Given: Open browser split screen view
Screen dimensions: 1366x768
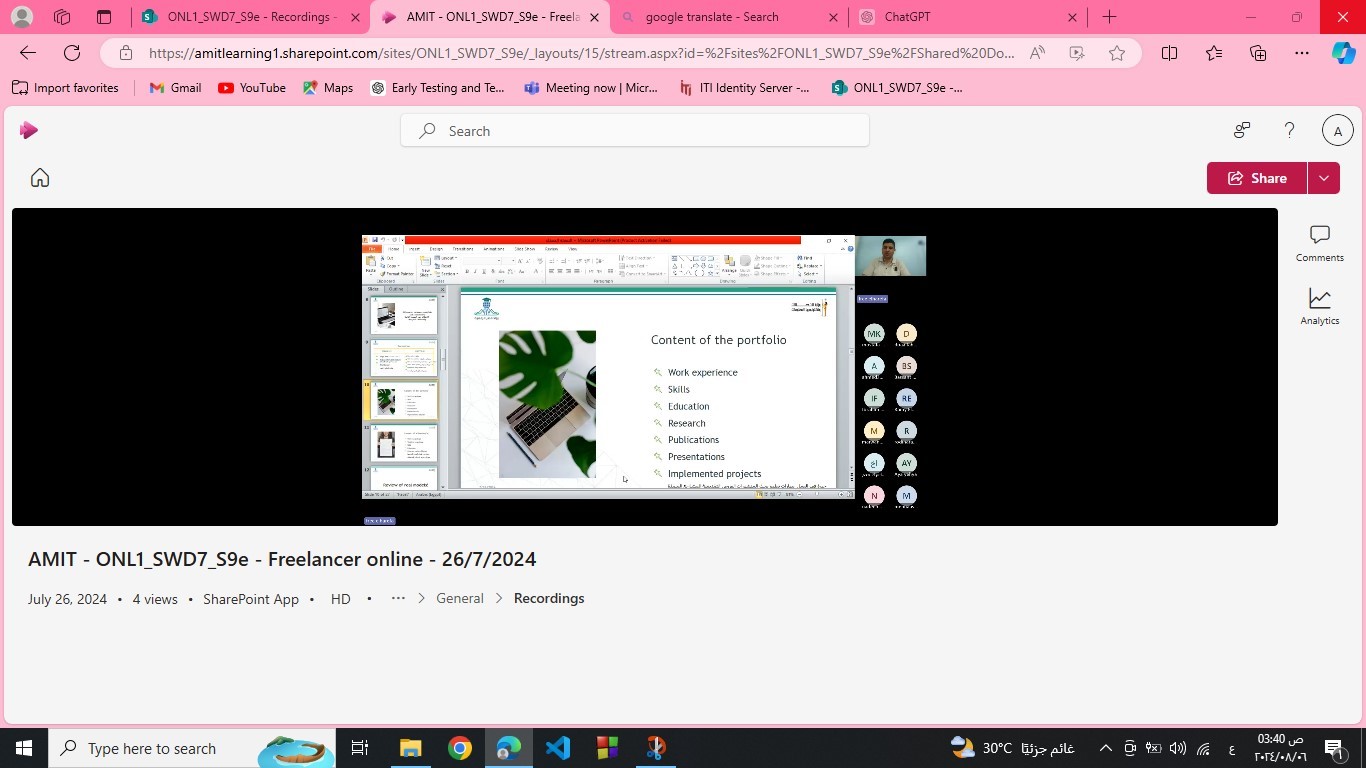Looking at the screenshot, I should click(1169, 53).
